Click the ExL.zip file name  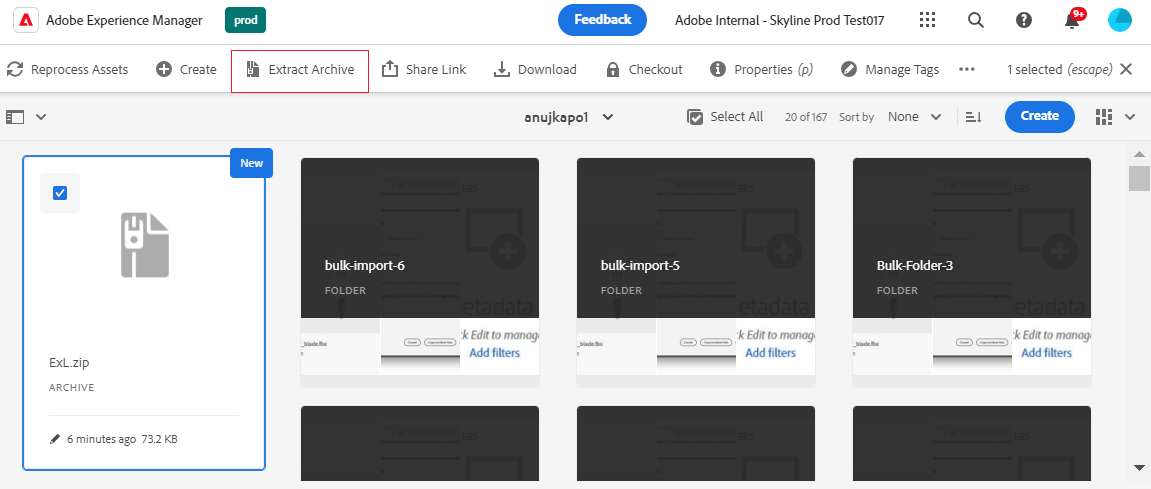pyautogui.click(x=69, y=363)
